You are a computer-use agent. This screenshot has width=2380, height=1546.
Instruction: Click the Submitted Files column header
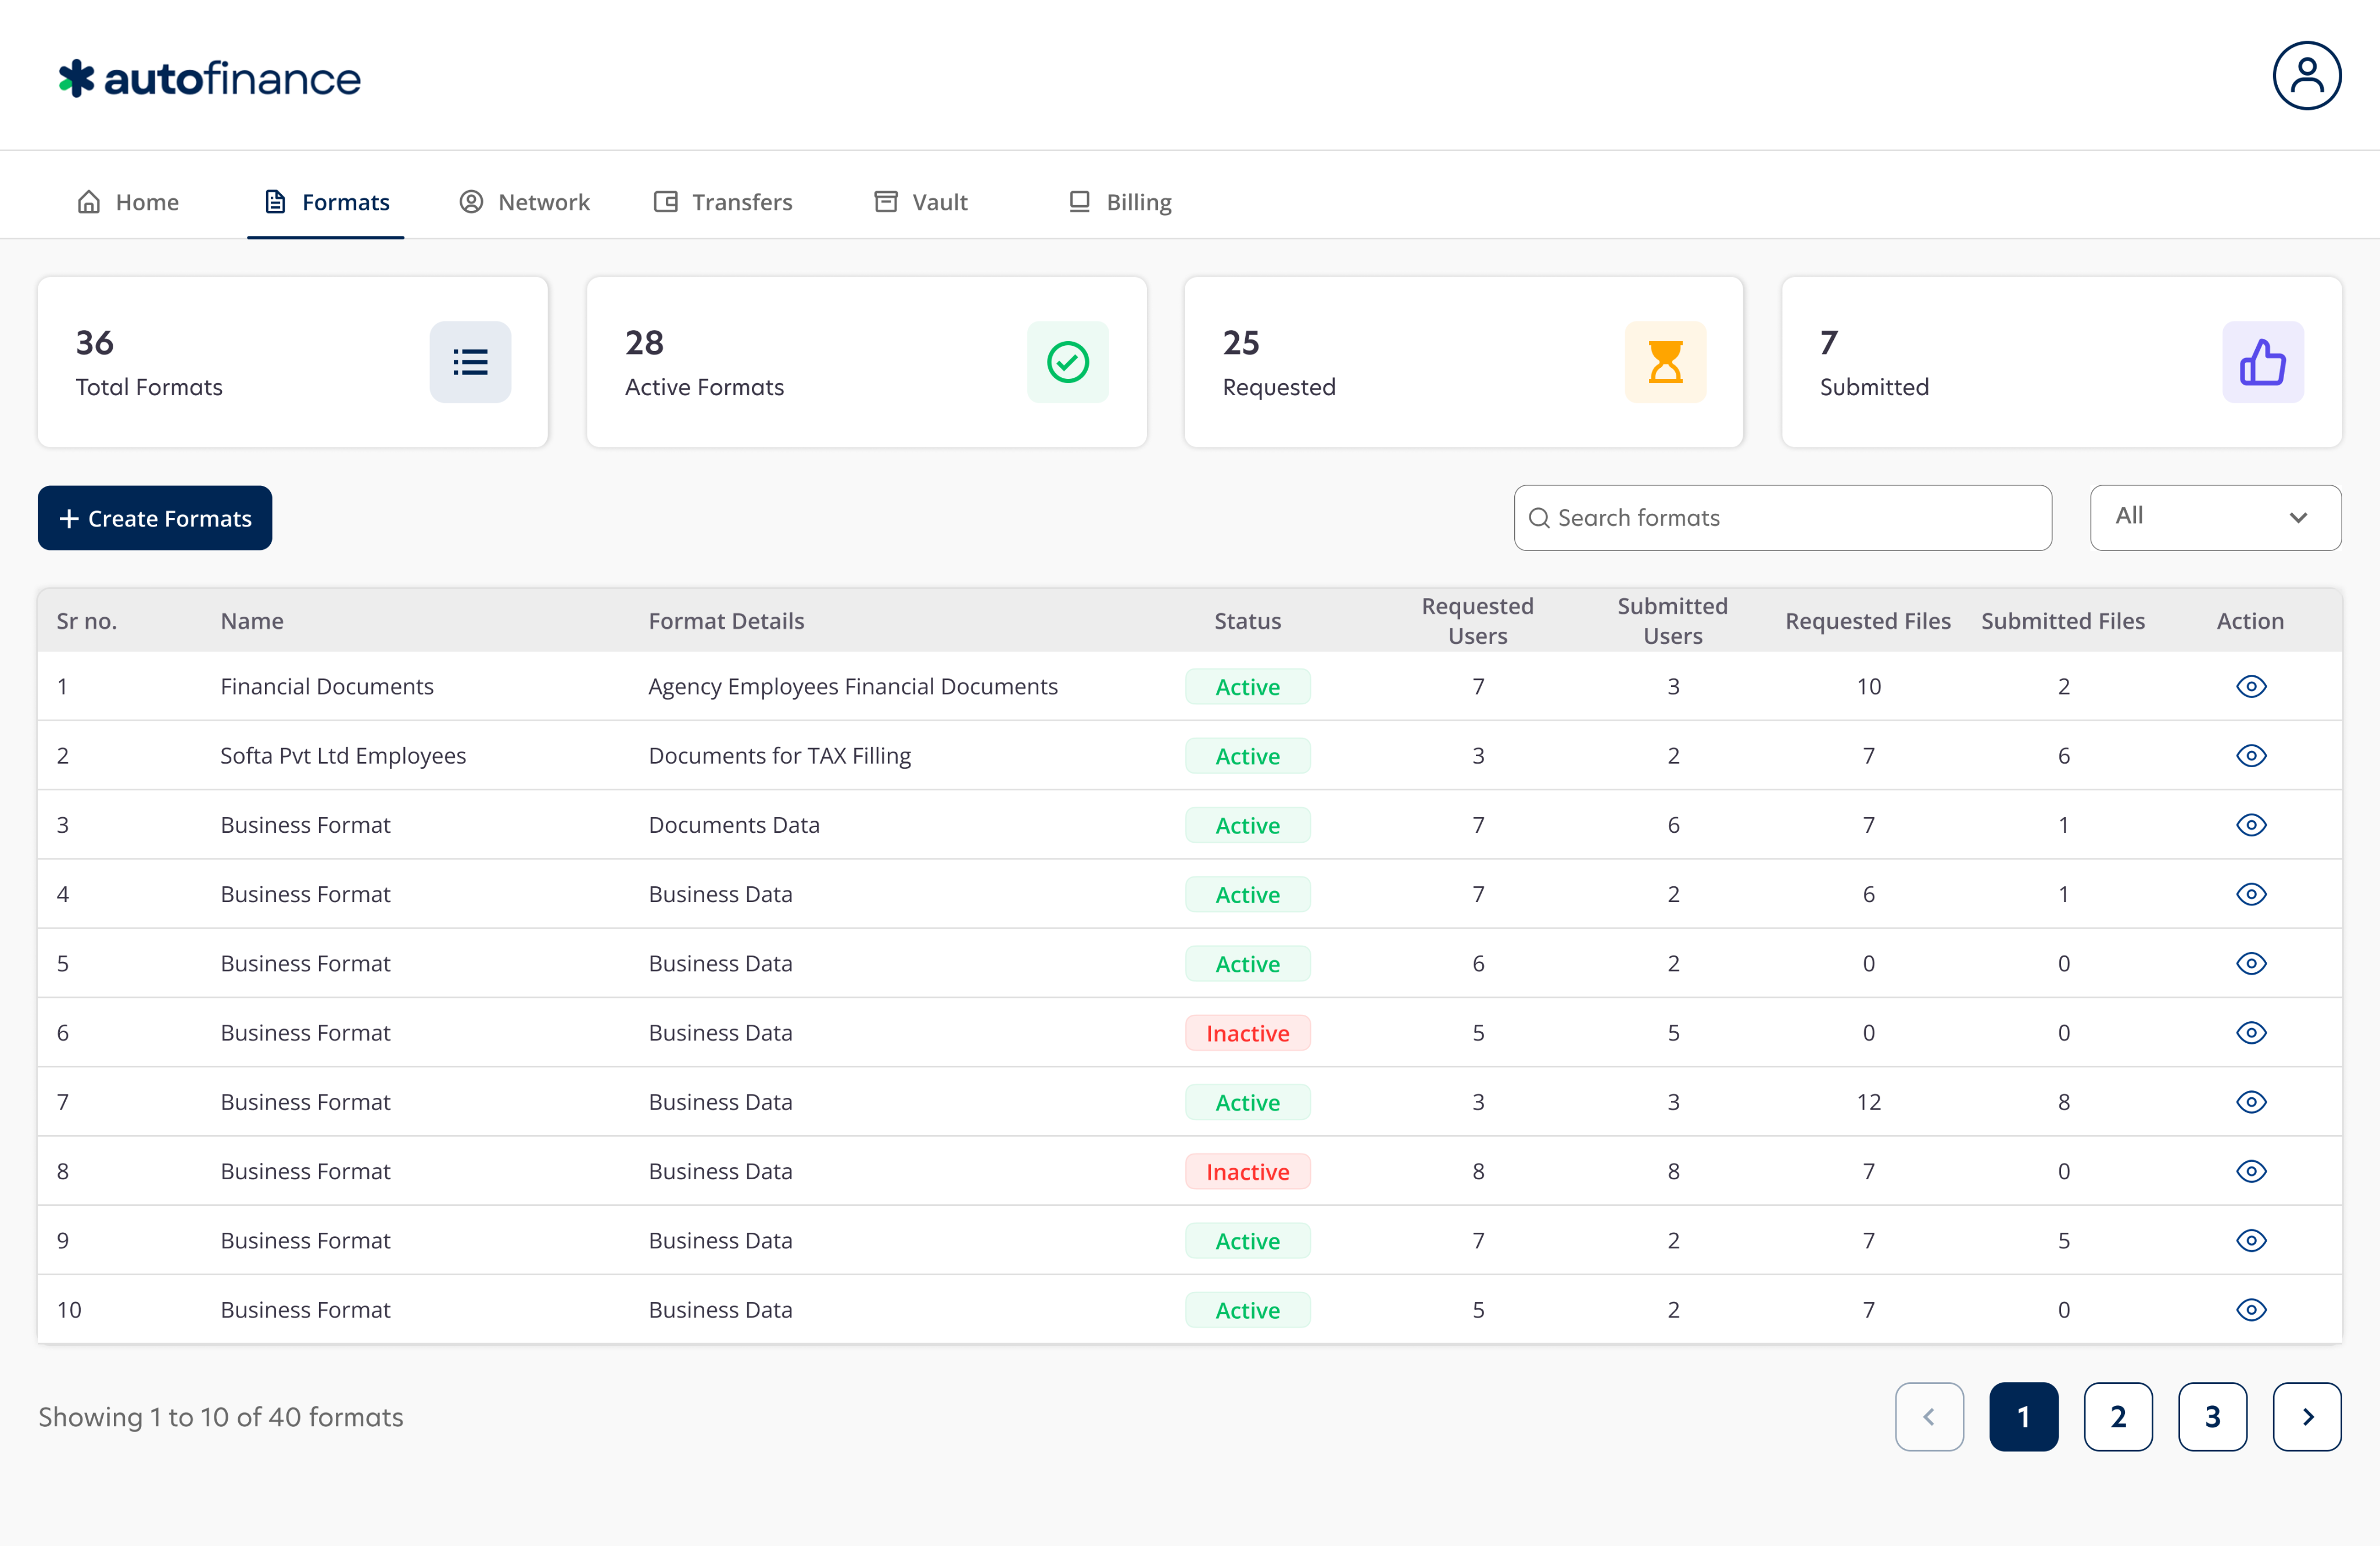(x=2063, y=621)
